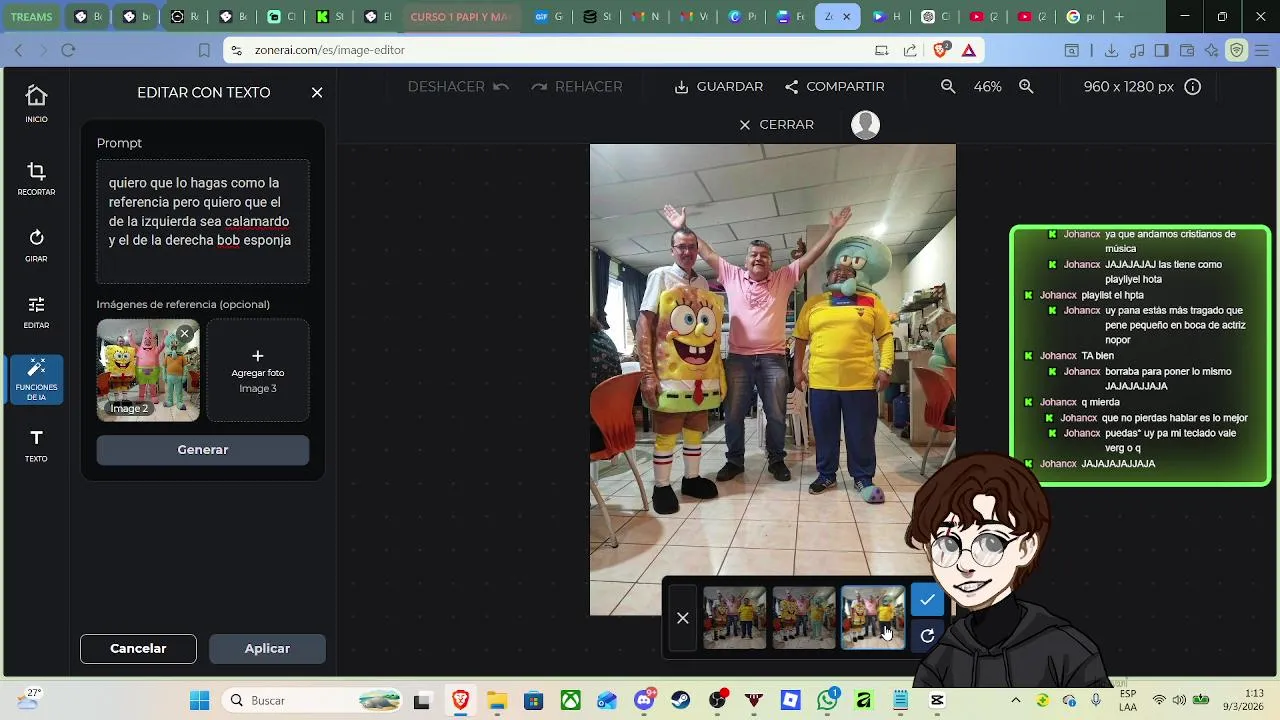Zoom in with the plus magnifier
The image size is (1280, 720).
point(1026,87)
